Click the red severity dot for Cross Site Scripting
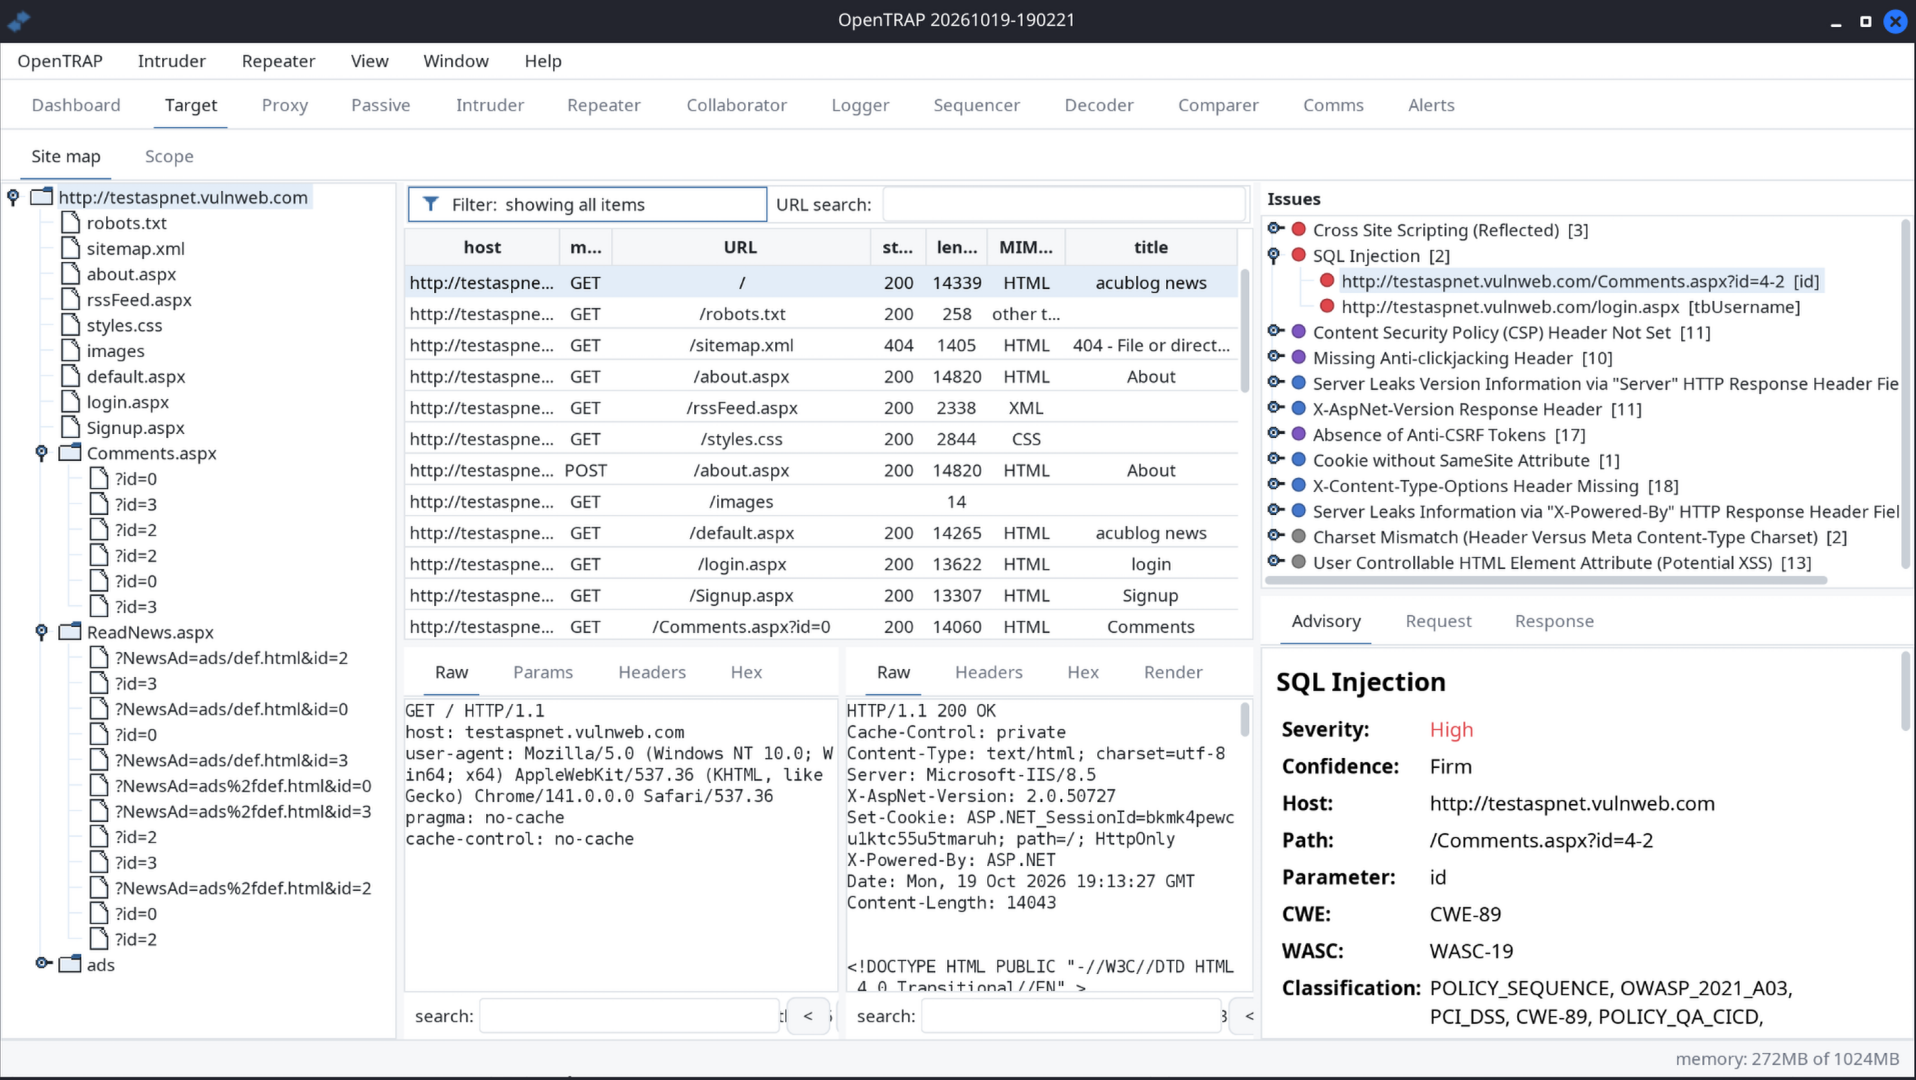 click(x=1299, y=229)
